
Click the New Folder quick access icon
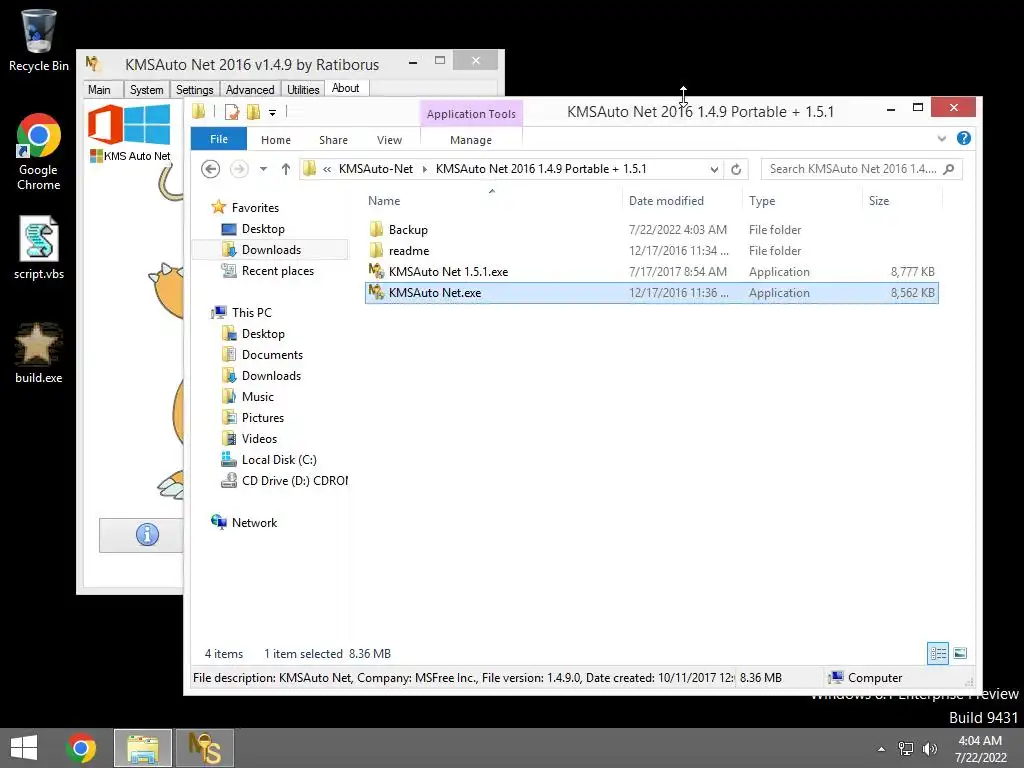pyautogui.click(x=253, y=112)
